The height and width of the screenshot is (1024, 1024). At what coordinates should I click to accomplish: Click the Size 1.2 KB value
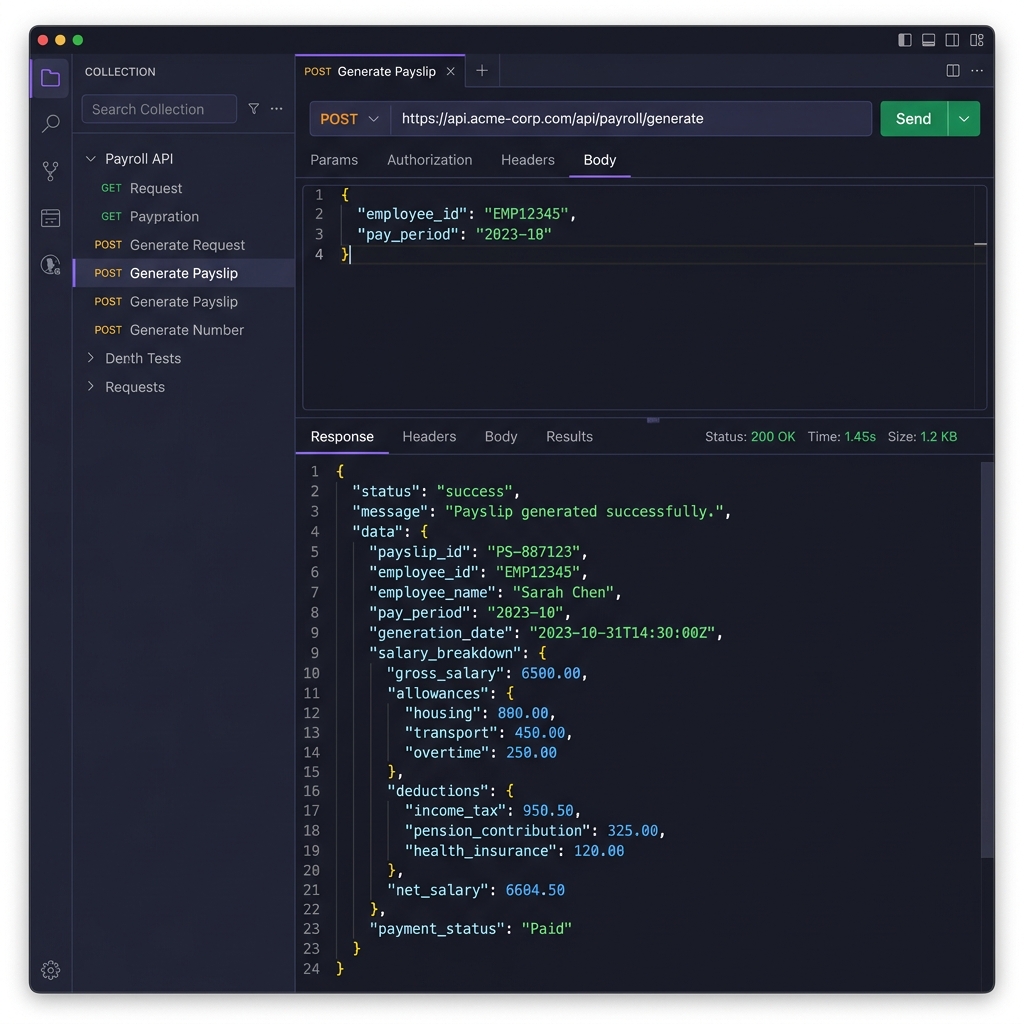pyautogui.click(x=938, y=436)
